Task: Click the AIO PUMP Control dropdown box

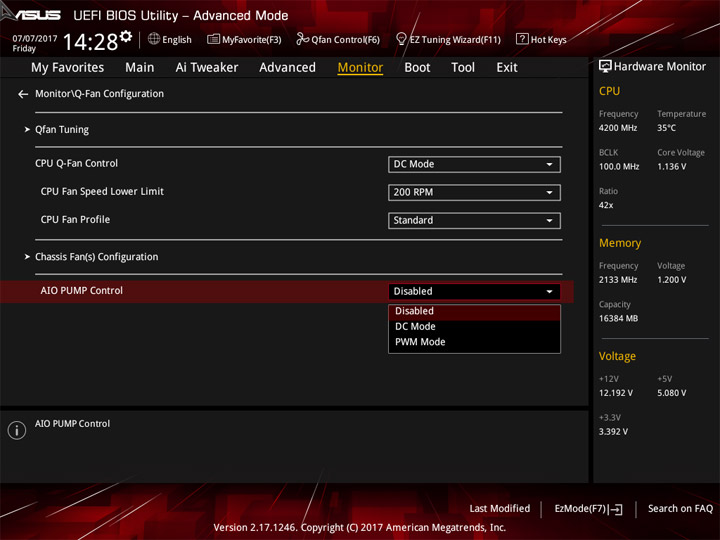Action: point(474,292)
